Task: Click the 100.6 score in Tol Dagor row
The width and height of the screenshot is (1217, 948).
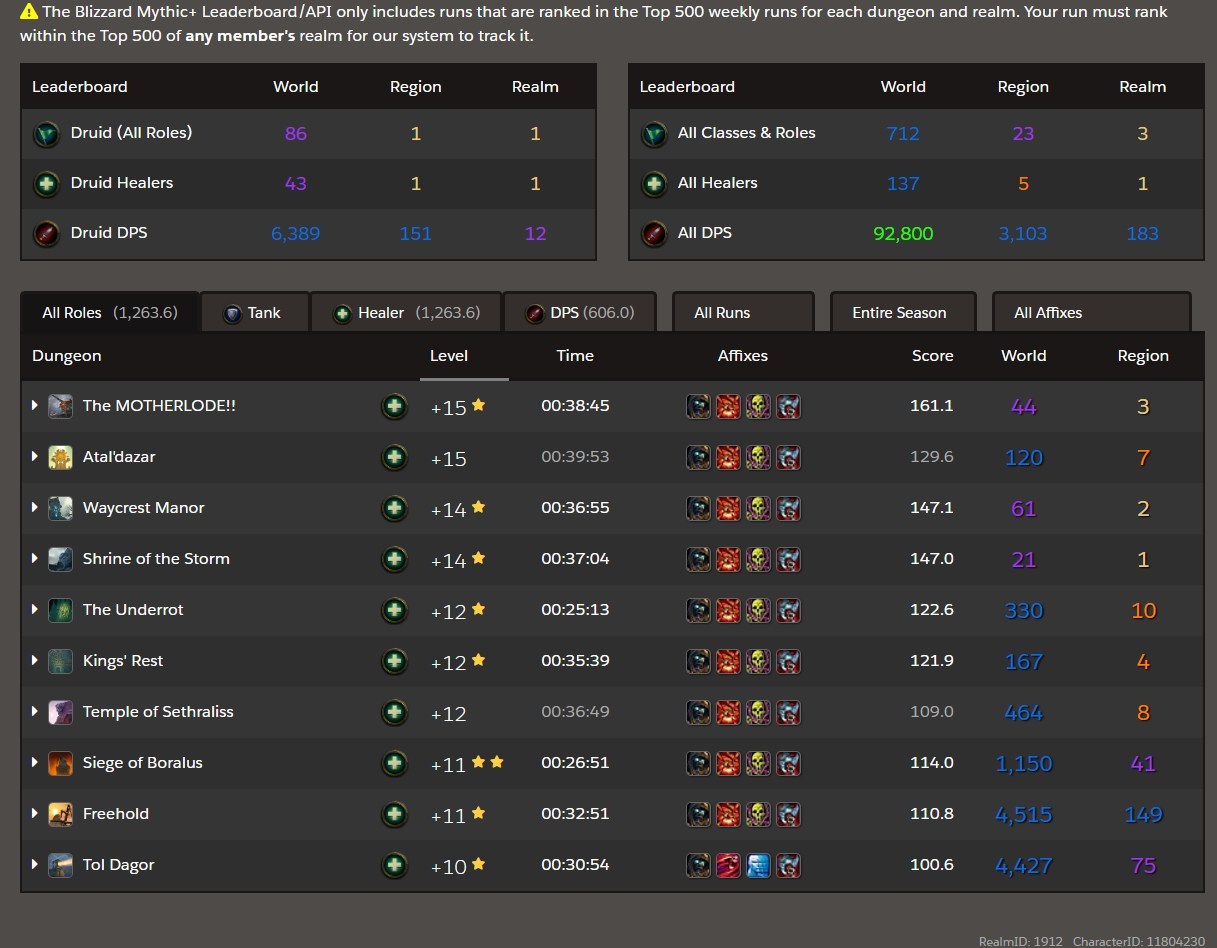Action: pos(932,865)
